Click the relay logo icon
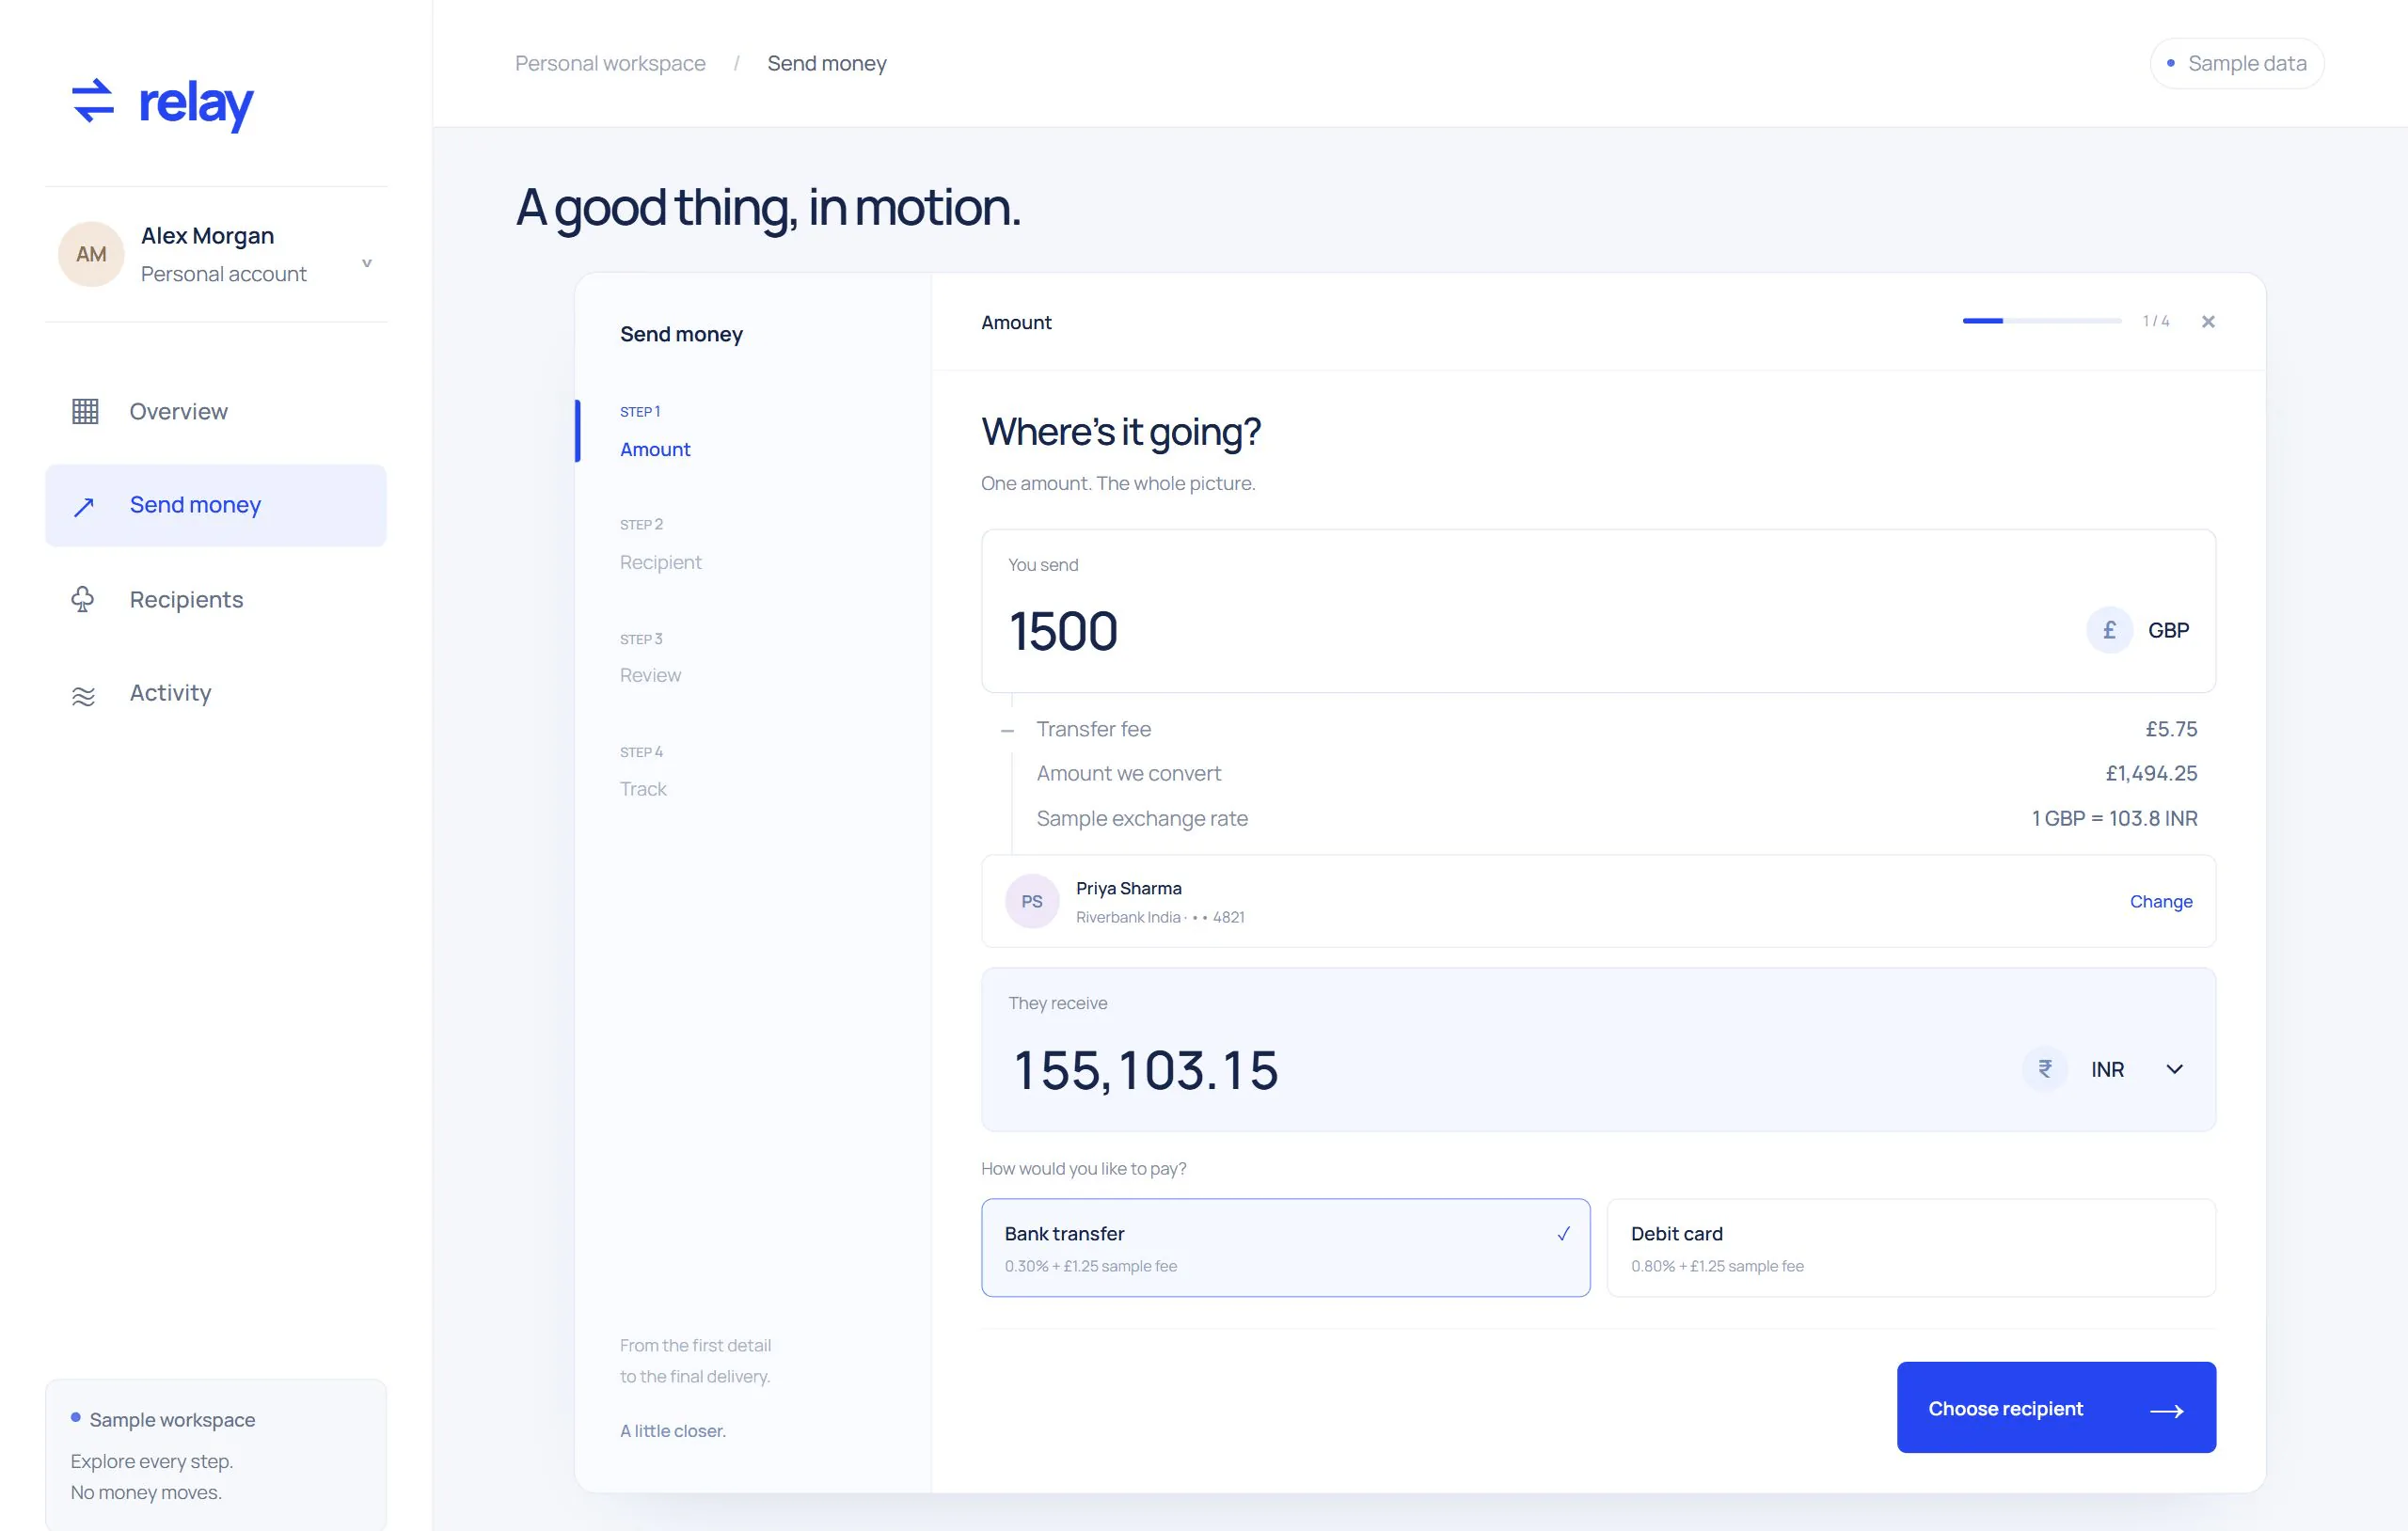This screenshot has width=2408, height=1531. (93, 101)
